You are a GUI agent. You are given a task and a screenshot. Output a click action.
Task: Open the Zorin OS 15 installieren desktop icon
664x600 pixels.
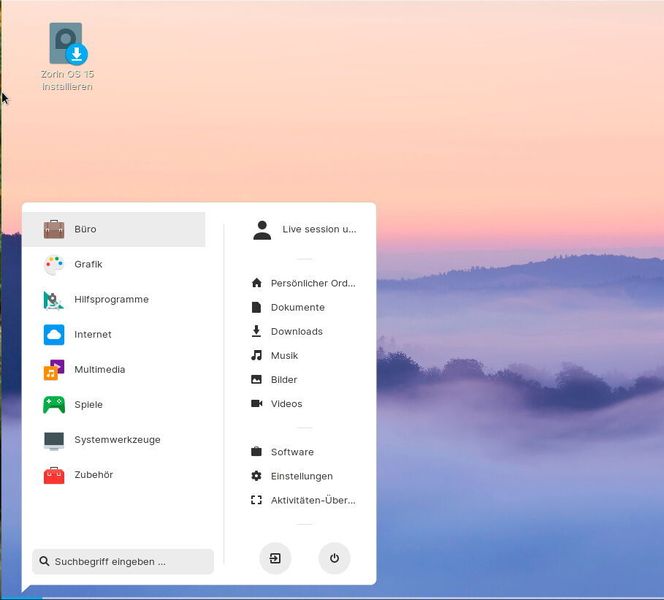click(x=67, y=57)
